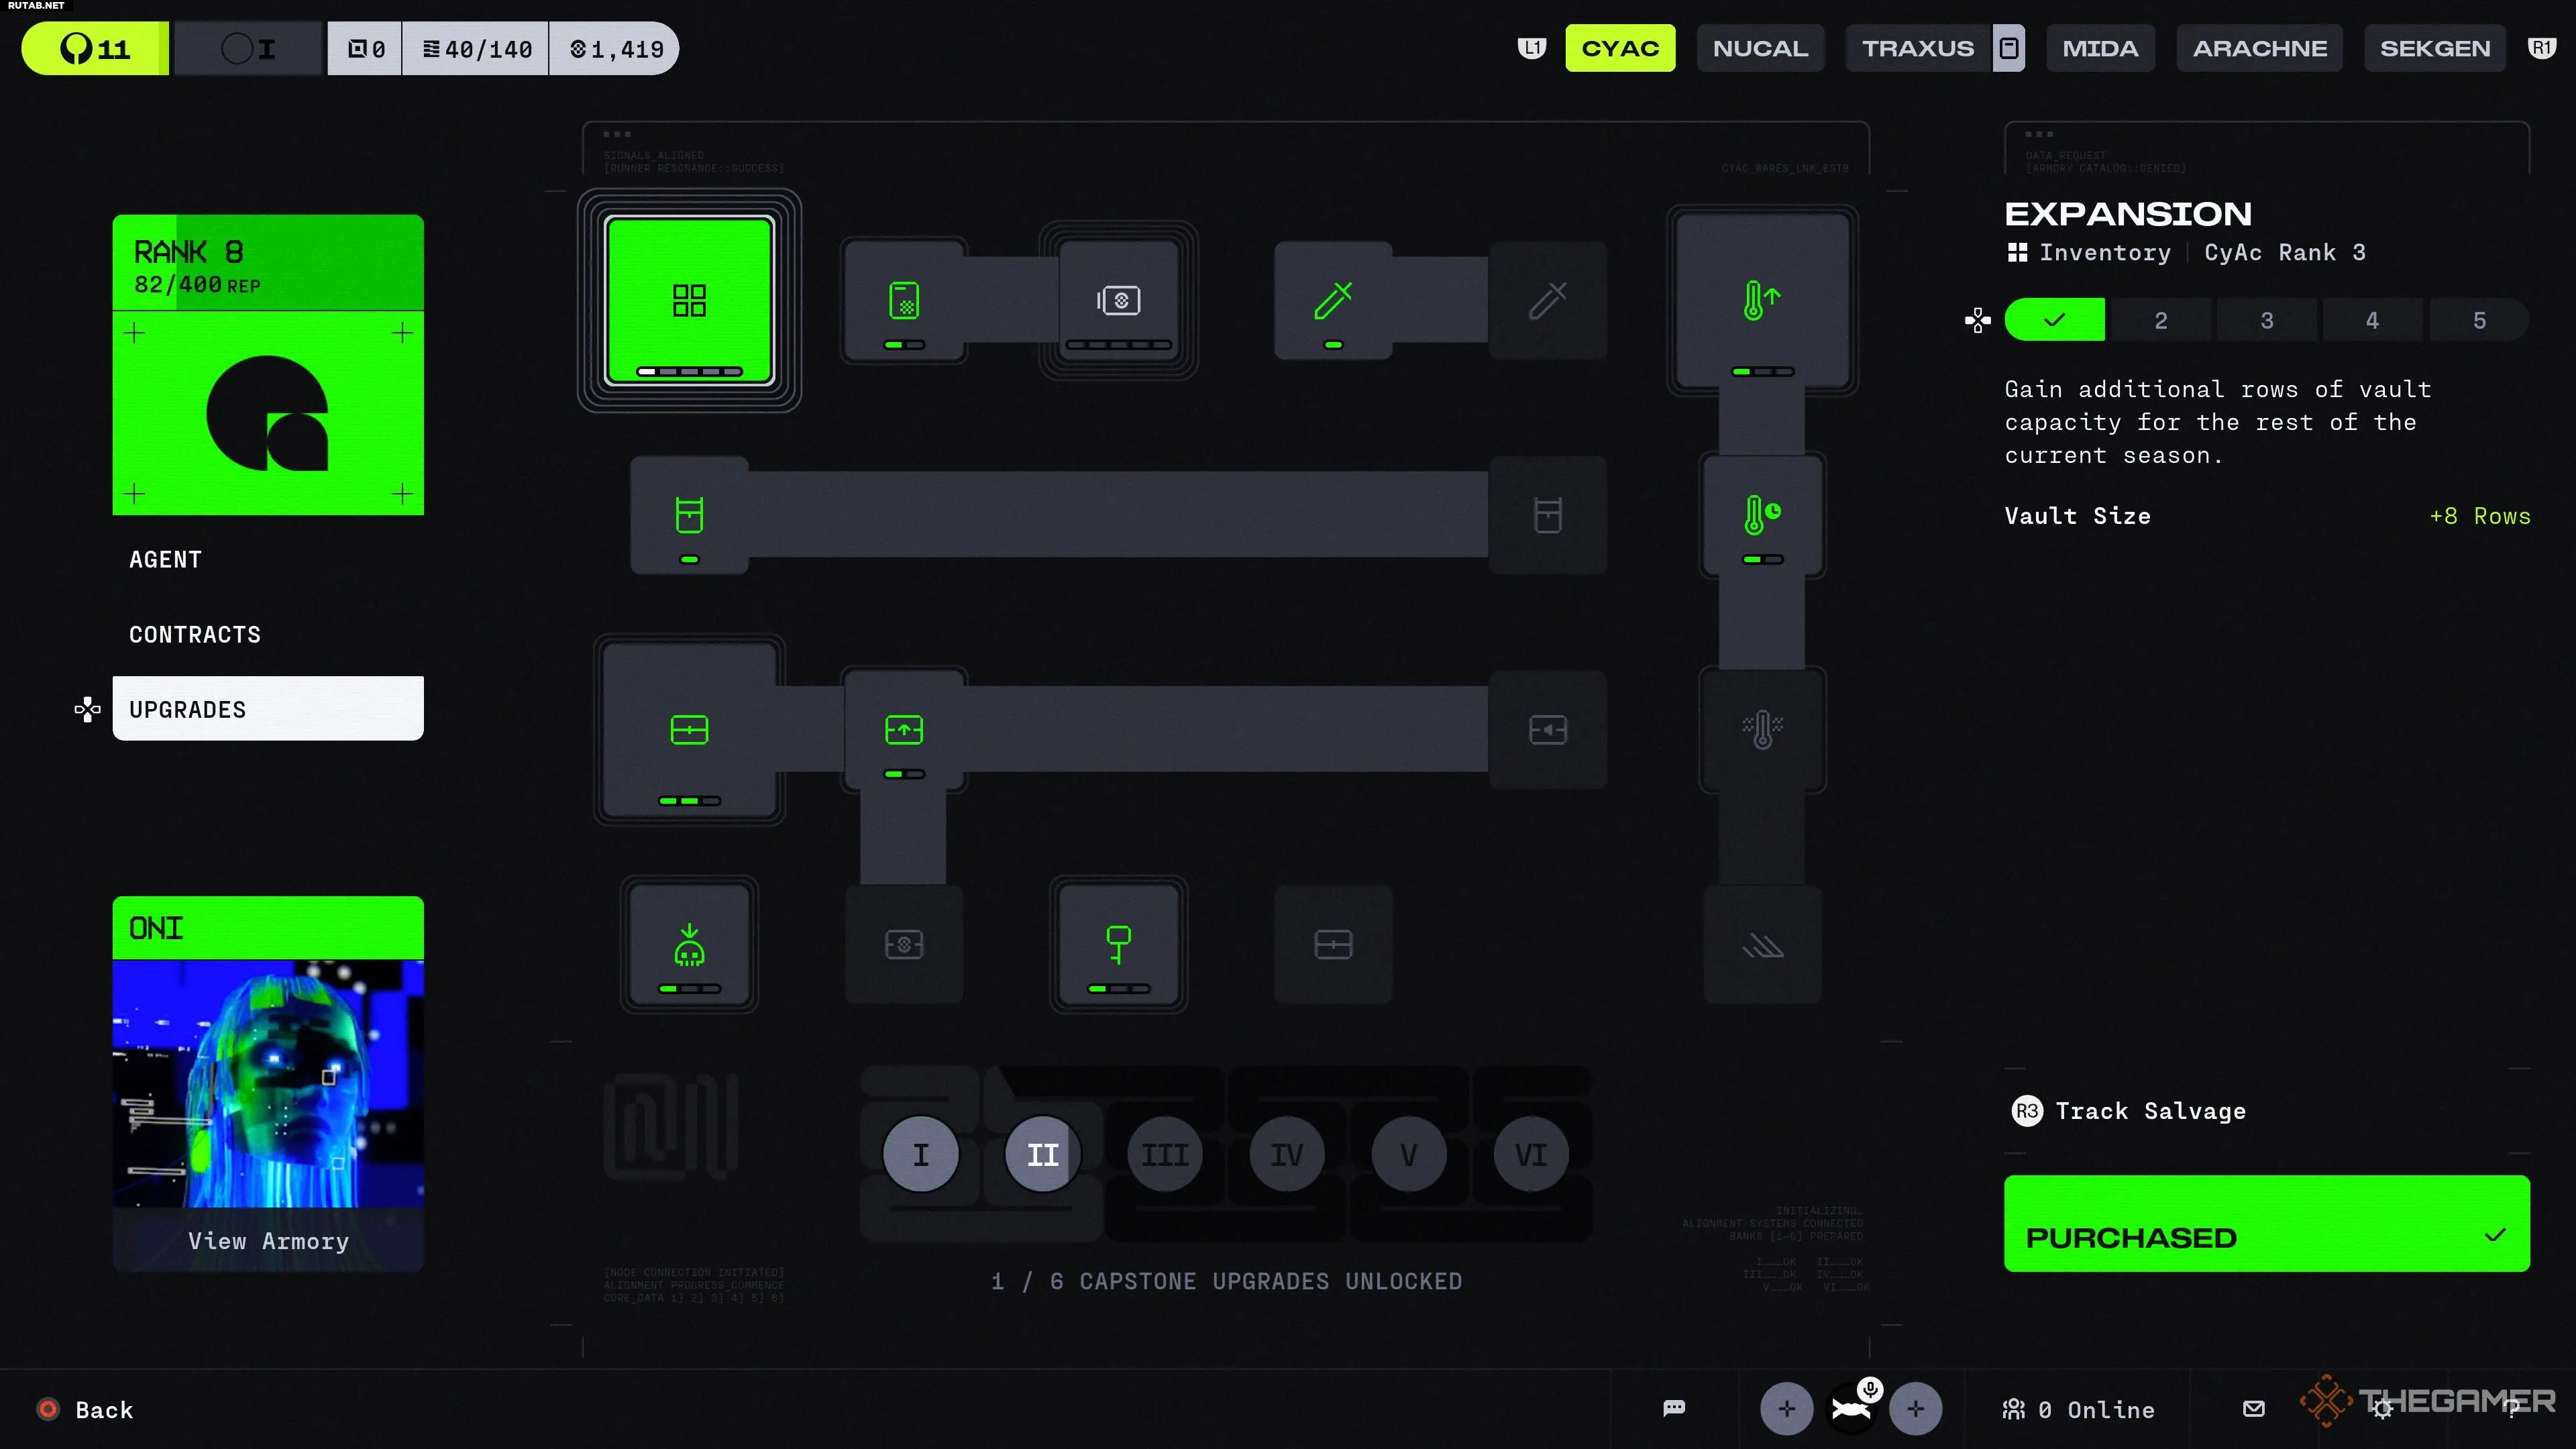Click the skull download upgrade node
Screen dimensions: 2576x1449
click(689, 945)
